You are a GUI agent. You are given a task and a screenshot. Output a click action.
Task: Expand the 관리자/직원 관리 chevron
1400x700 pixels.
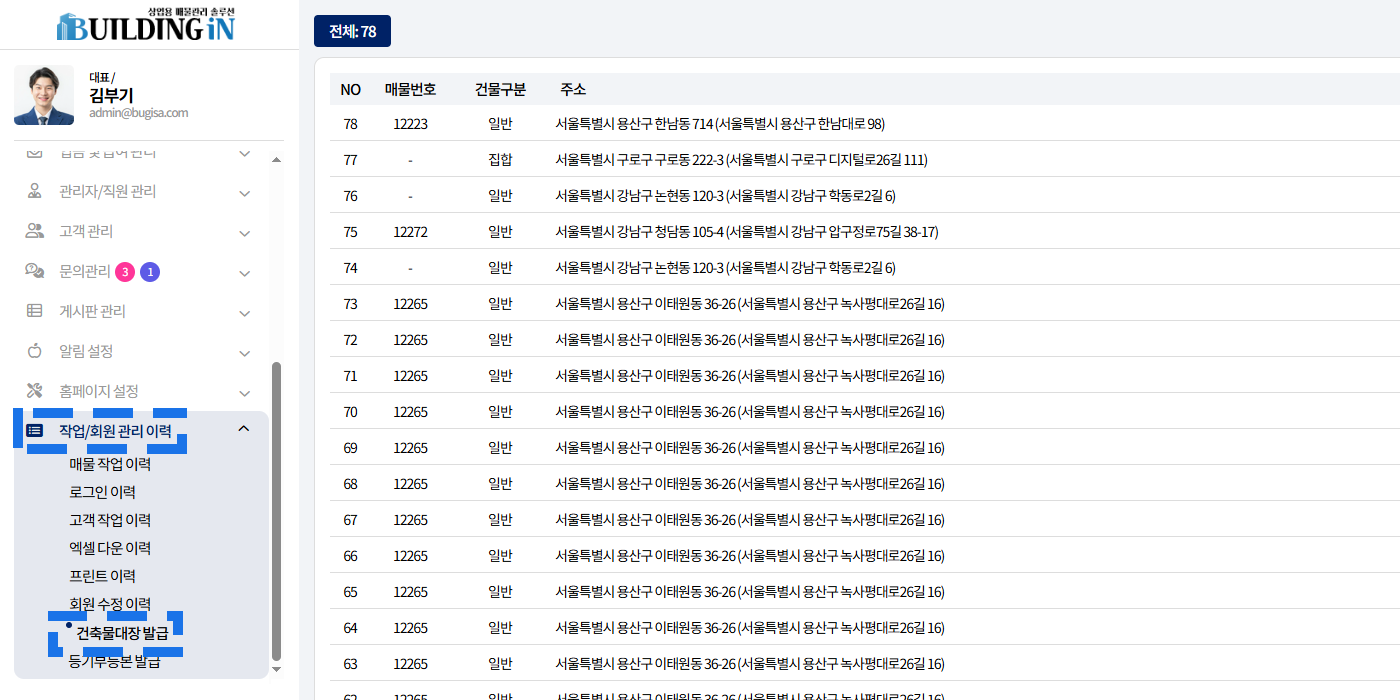coord(244,192)
